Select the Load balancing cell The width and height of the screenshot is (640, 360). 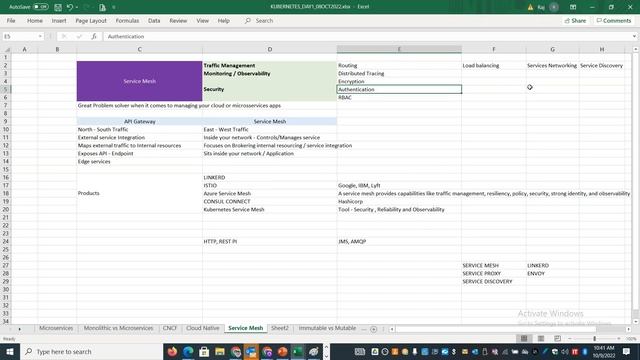(494, 65)
